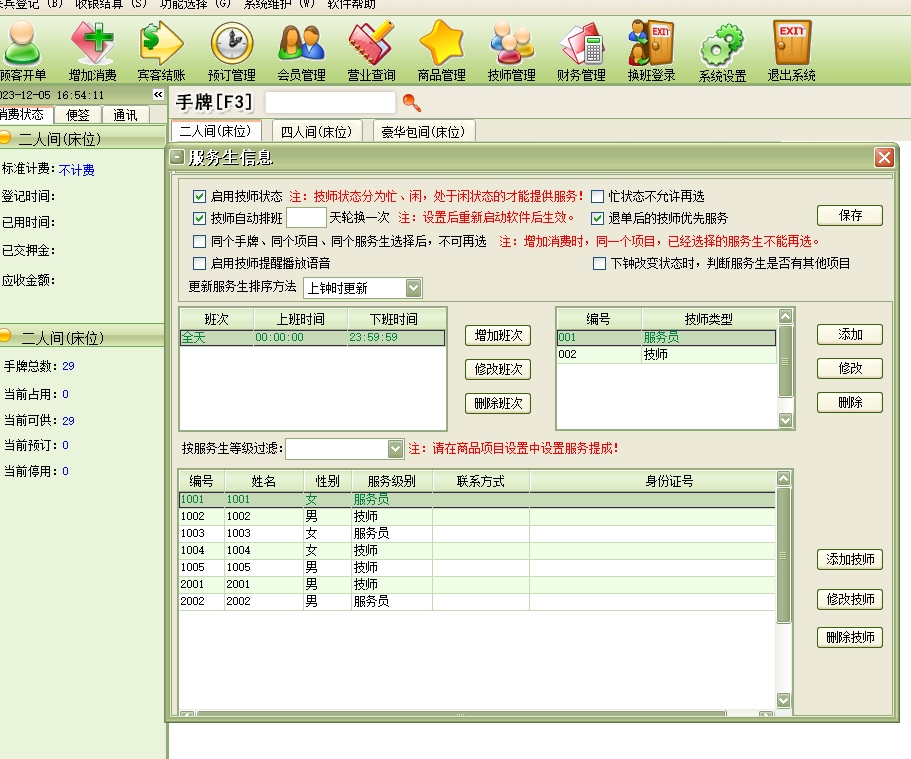Enable 忙状态不允许再选 checkbox
This screenshot has height=759, width=911.
[x=598, y=197]
